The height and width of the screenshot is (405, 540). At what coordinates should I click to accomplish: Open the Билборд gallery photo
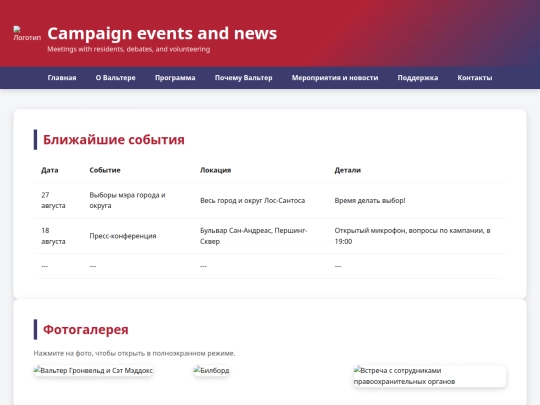click(211, 371)
